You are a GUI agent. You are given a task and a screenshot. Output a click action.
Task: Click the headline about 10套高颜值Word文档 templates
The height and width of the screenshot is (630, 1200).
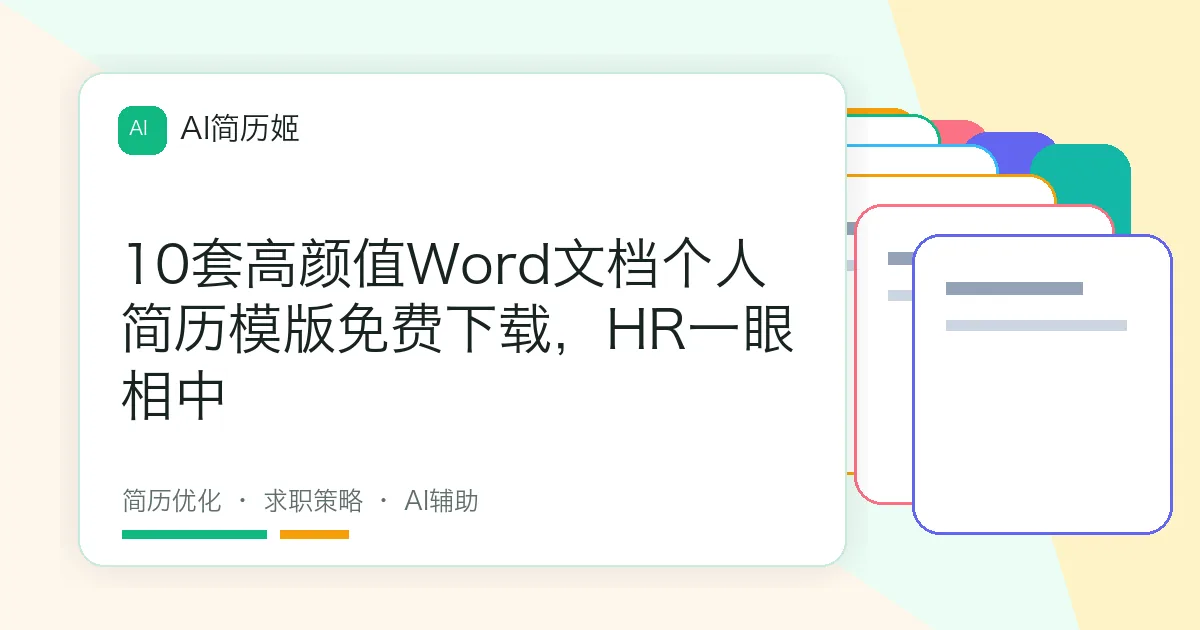click(x=457, y=330)
